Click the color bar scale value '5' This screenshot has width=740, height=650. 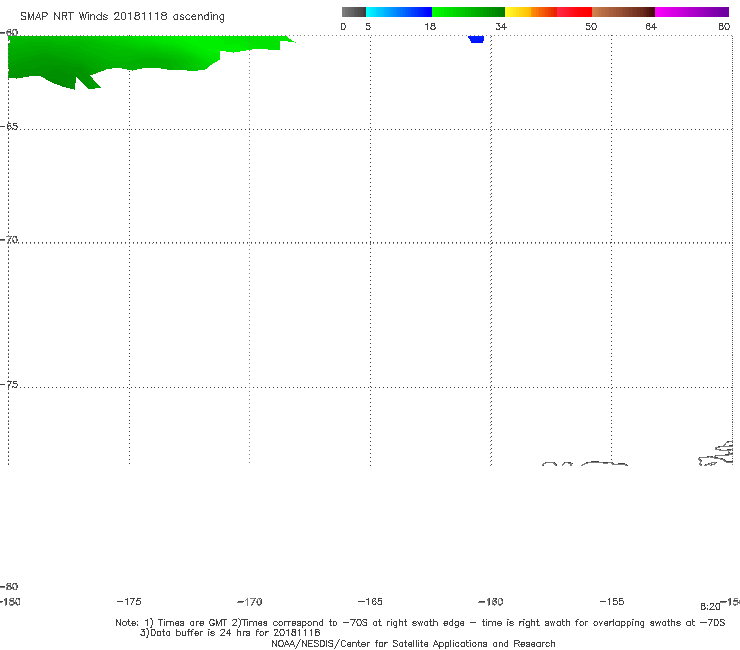368,27
